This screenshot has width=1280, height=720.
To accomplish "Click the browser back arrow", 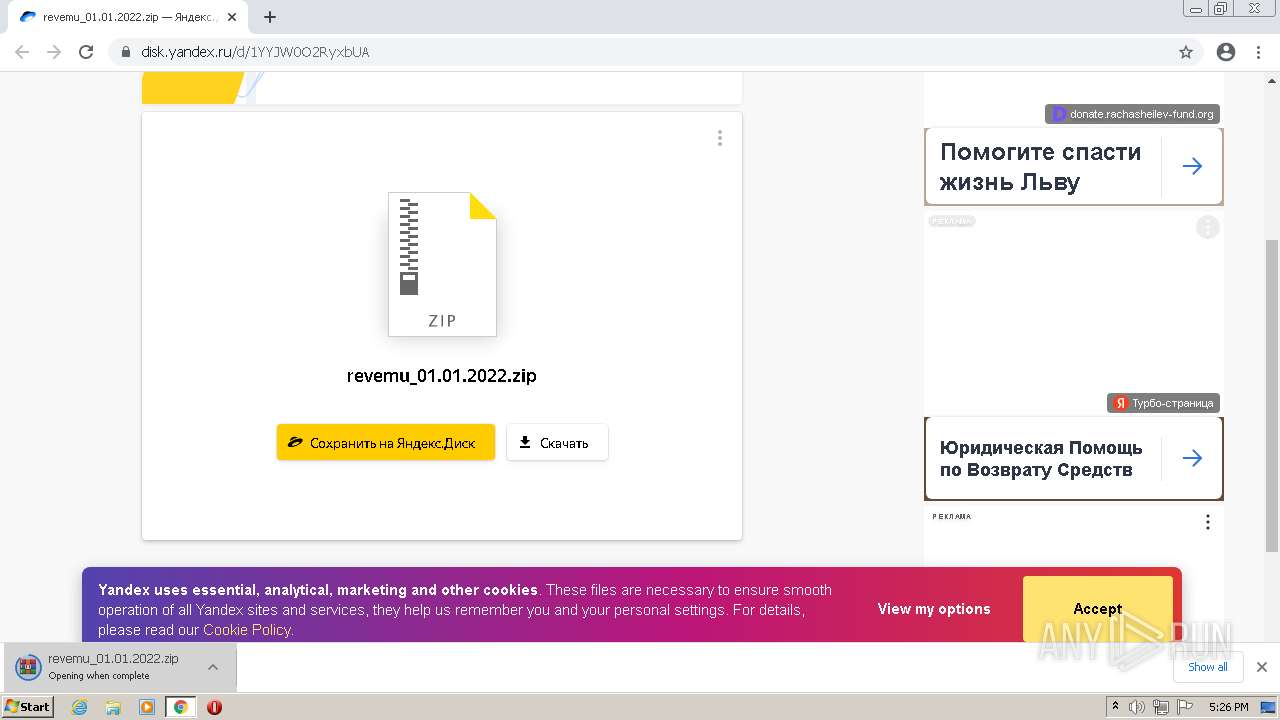I will [22, 52].
